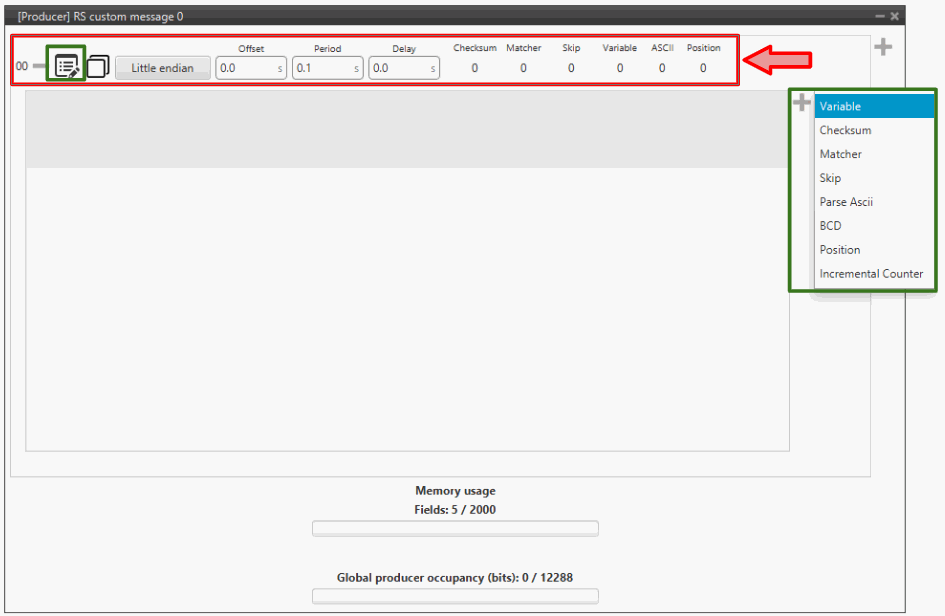
Task: Click the plus icon beside field menu
Action: click(x=802, y=102)
